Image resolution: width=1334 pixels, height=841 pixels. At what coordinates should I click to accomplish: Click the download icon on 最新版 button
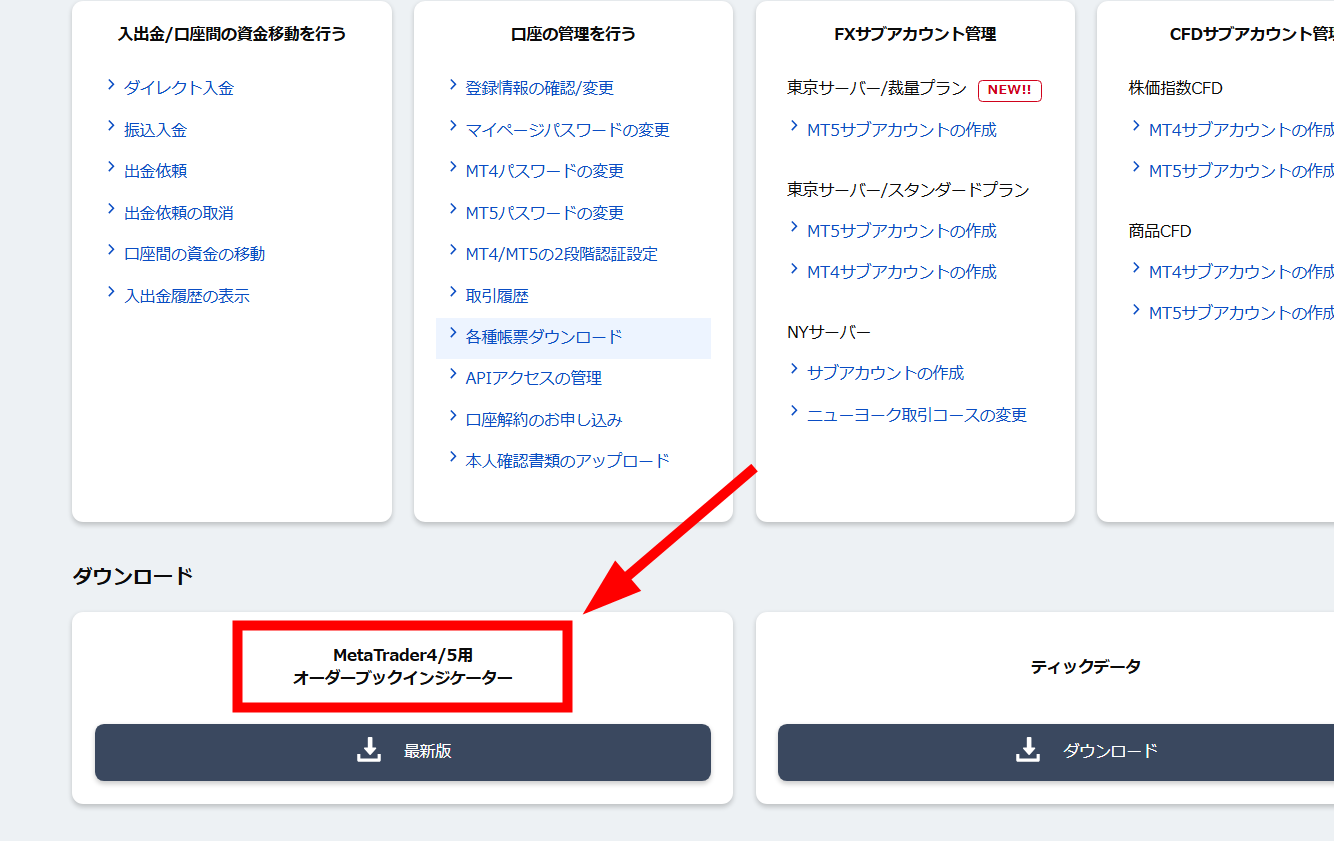(x=370, y=752)
